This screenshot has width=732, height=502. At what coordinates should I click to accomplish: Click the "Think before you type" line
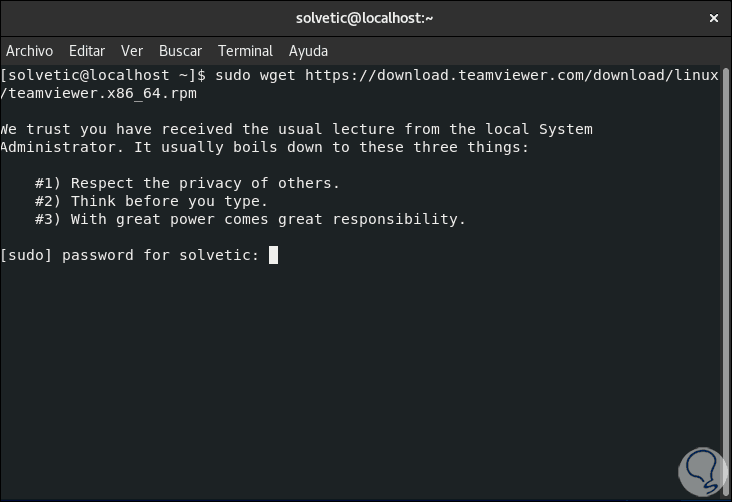pyautogui.click(x=151, y=201)
